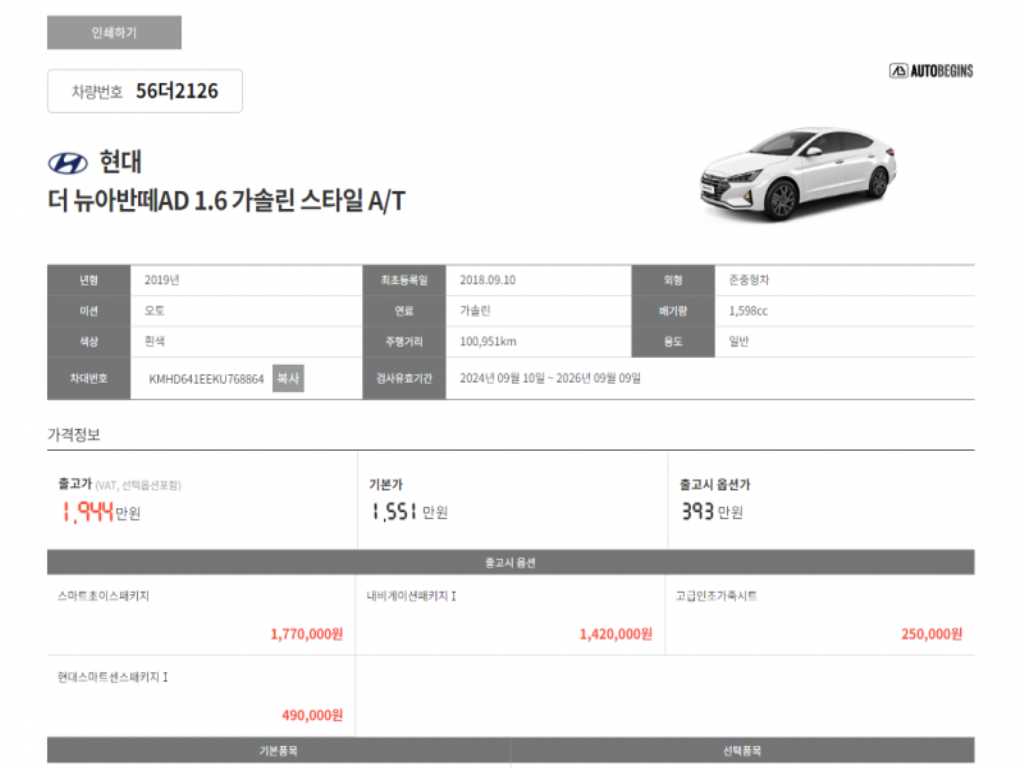This screenshot has width=1024, height=768.
Task: Click the transmission value 오토
Action: 155,311
